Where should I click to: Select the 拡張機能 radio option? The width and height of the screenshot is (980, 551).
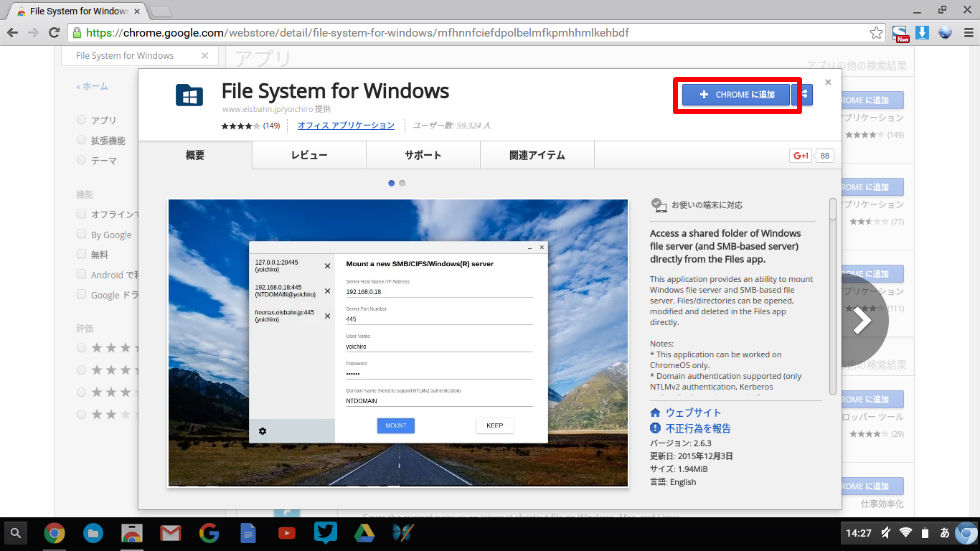click(x=81, y=140)
